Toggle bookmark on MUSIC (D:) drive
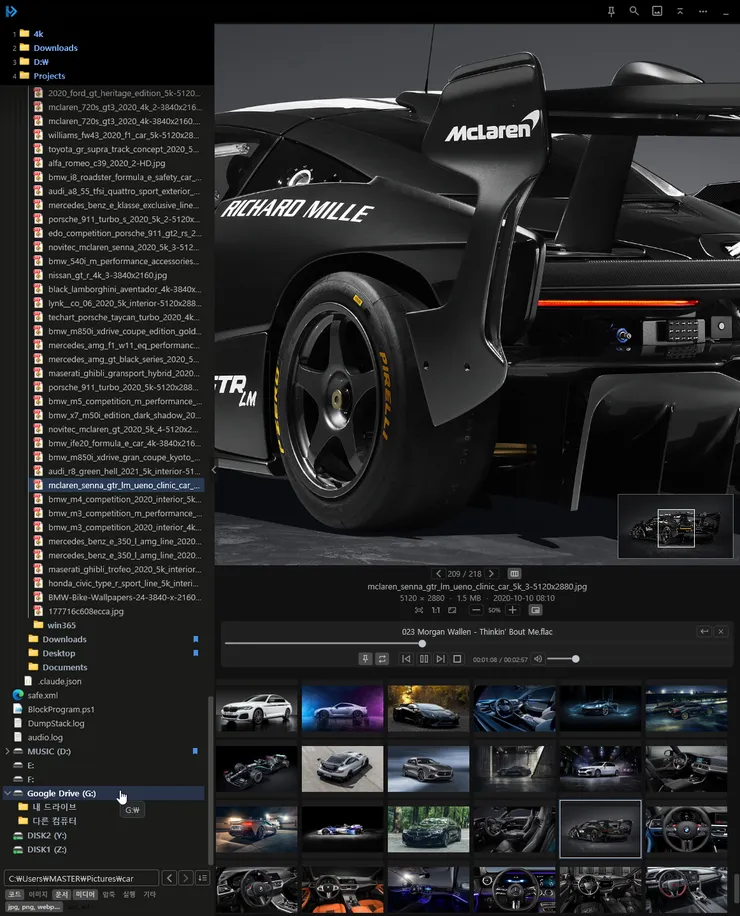Viewport: 740px width, 916px height. click(195, 751)
